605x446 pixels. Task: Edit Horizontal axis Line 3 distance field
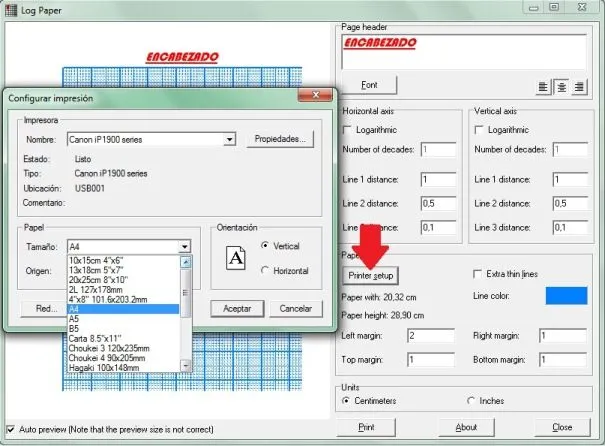[x=438, y=228]
